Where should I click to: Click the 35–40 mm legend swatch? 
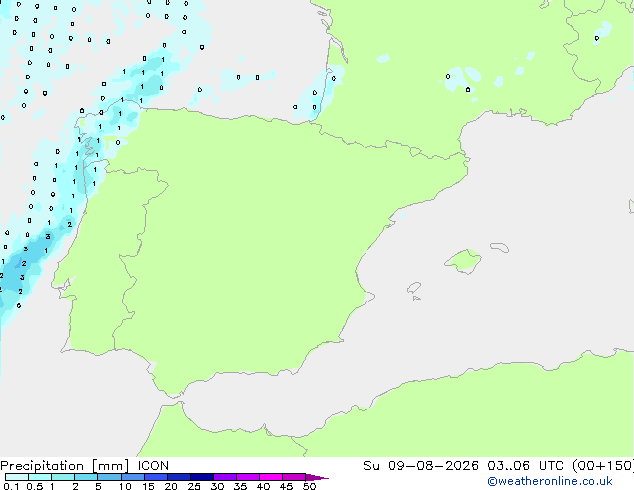tap(247, 477)
